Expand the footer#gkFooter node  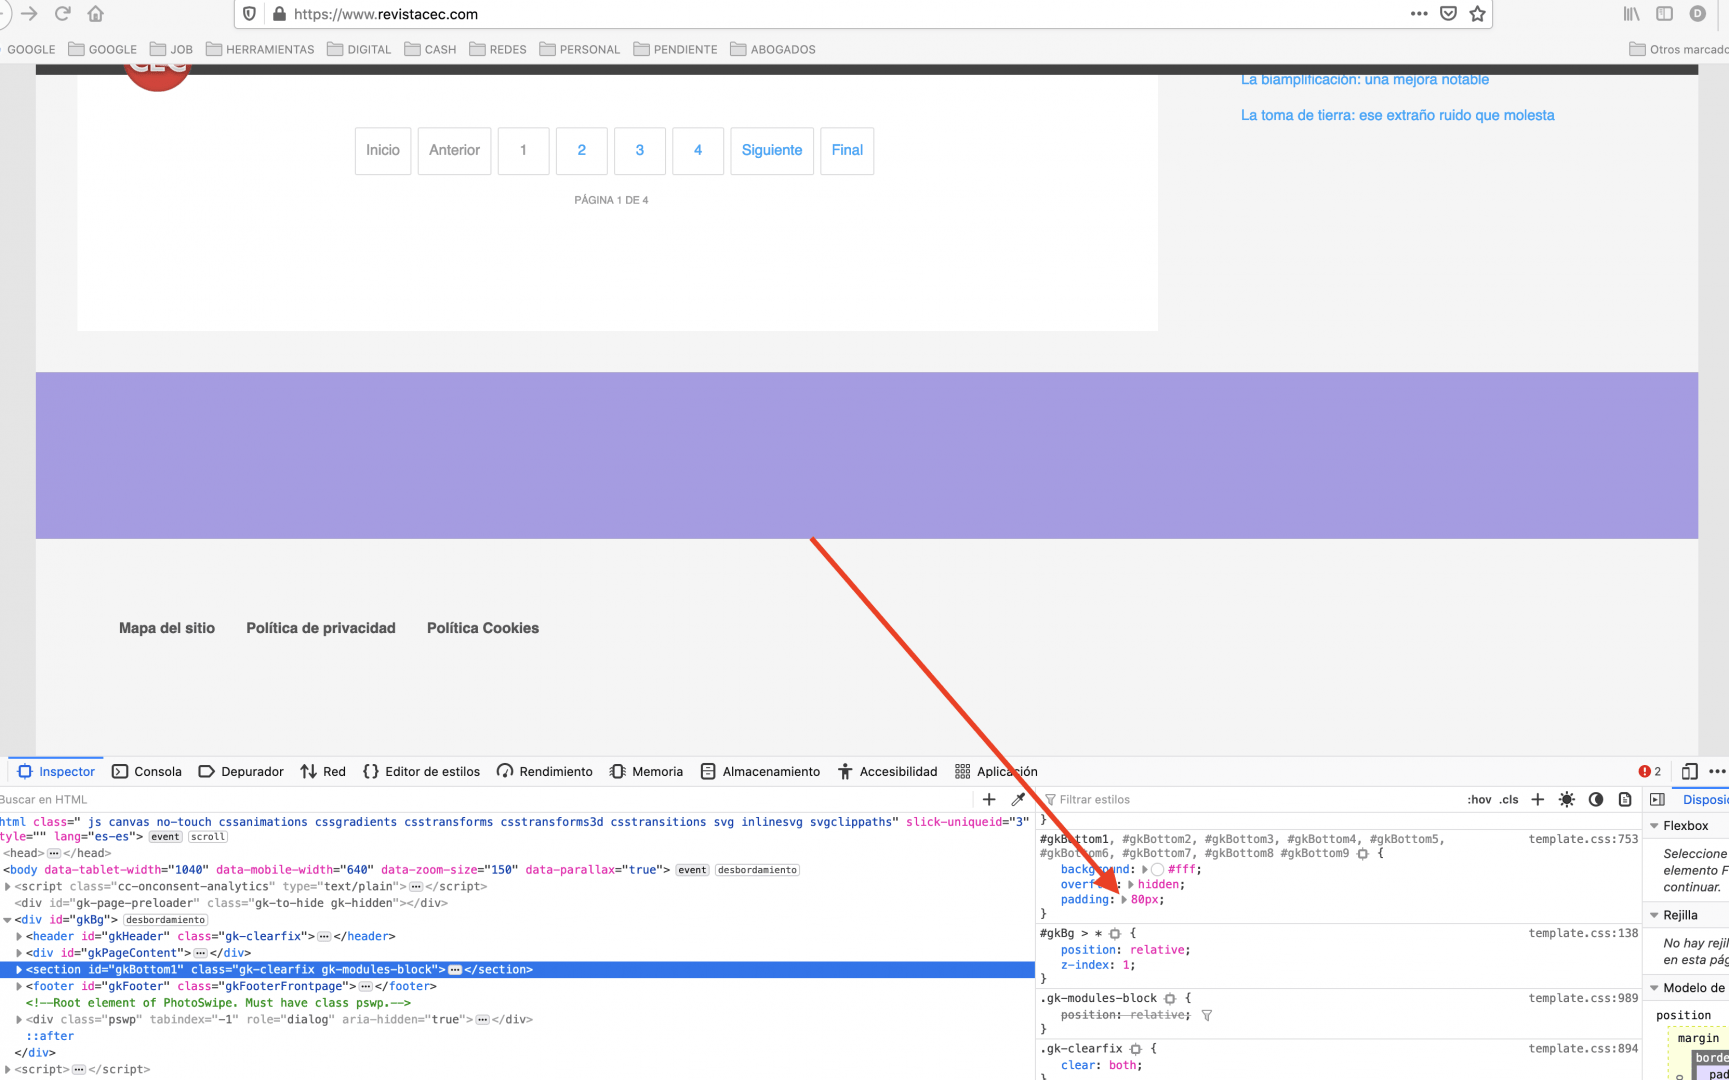[x=19, y=986]
